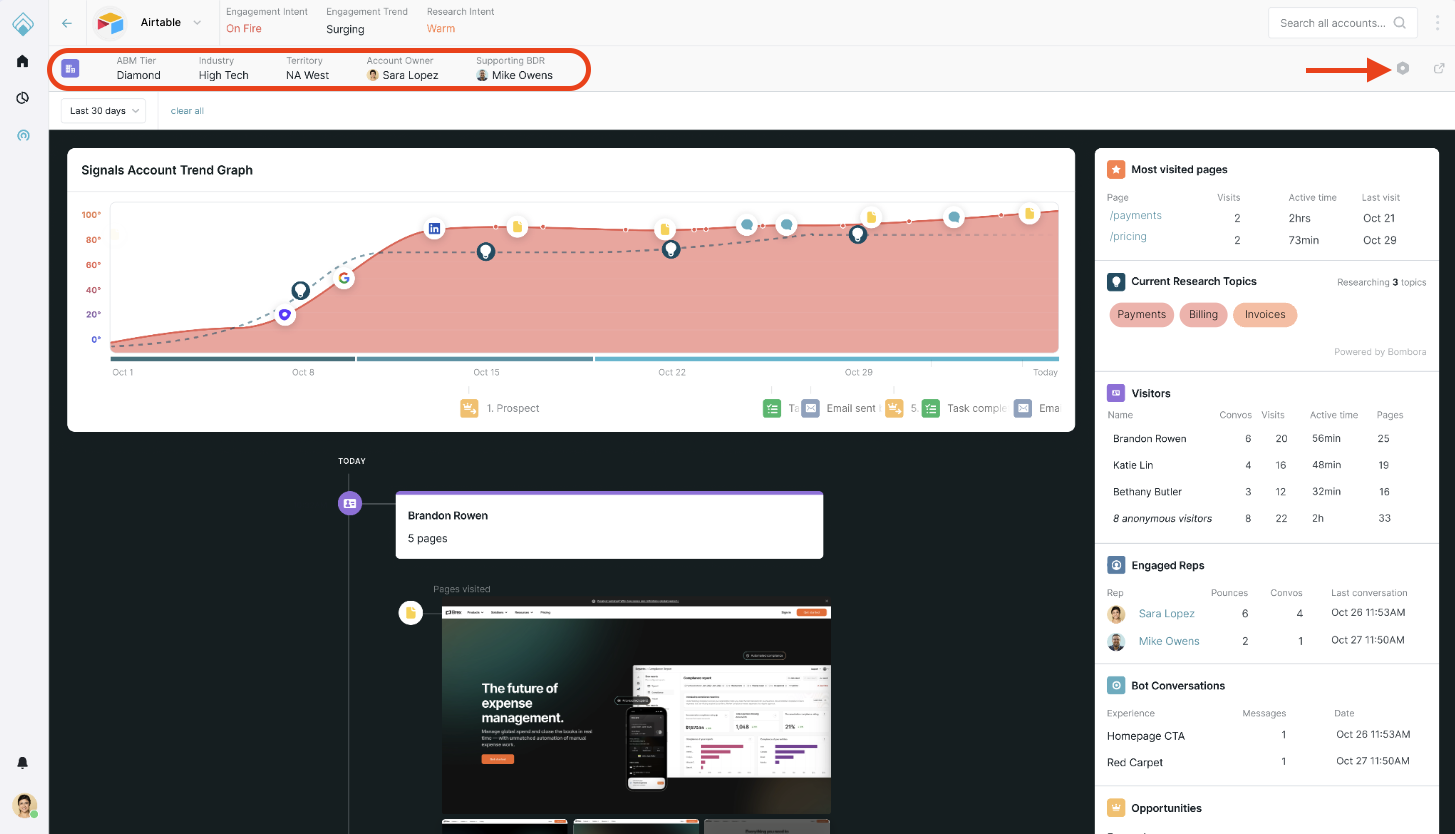Select the Payments research topic tag
This screenshot has height=834, width=1455.
(1141, 314)
